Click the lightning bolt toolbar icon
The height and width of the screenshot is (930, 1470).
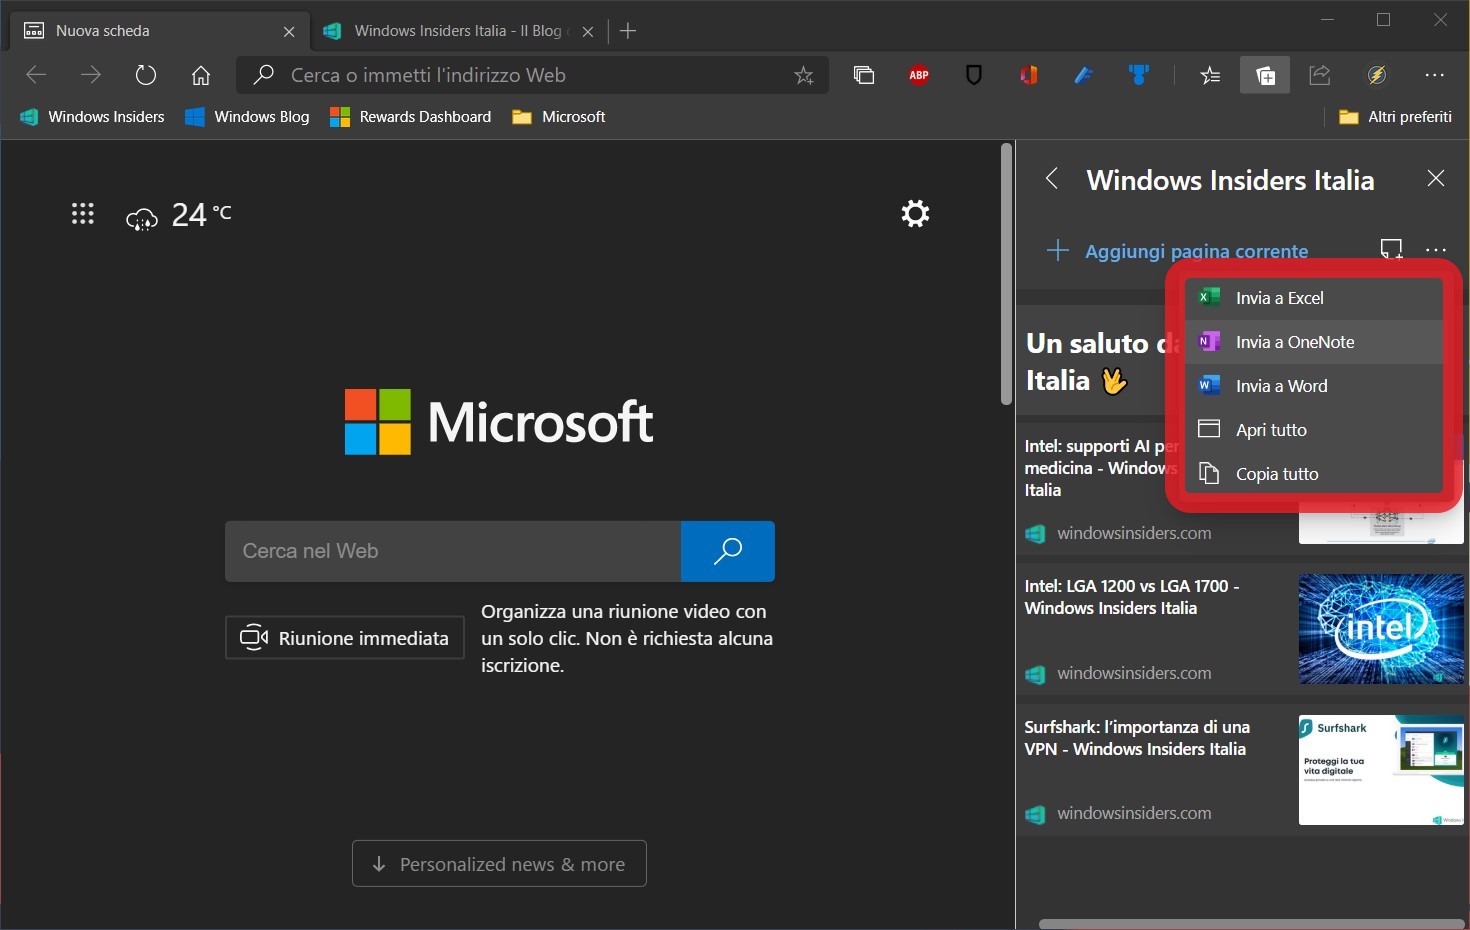point(1377,75)
